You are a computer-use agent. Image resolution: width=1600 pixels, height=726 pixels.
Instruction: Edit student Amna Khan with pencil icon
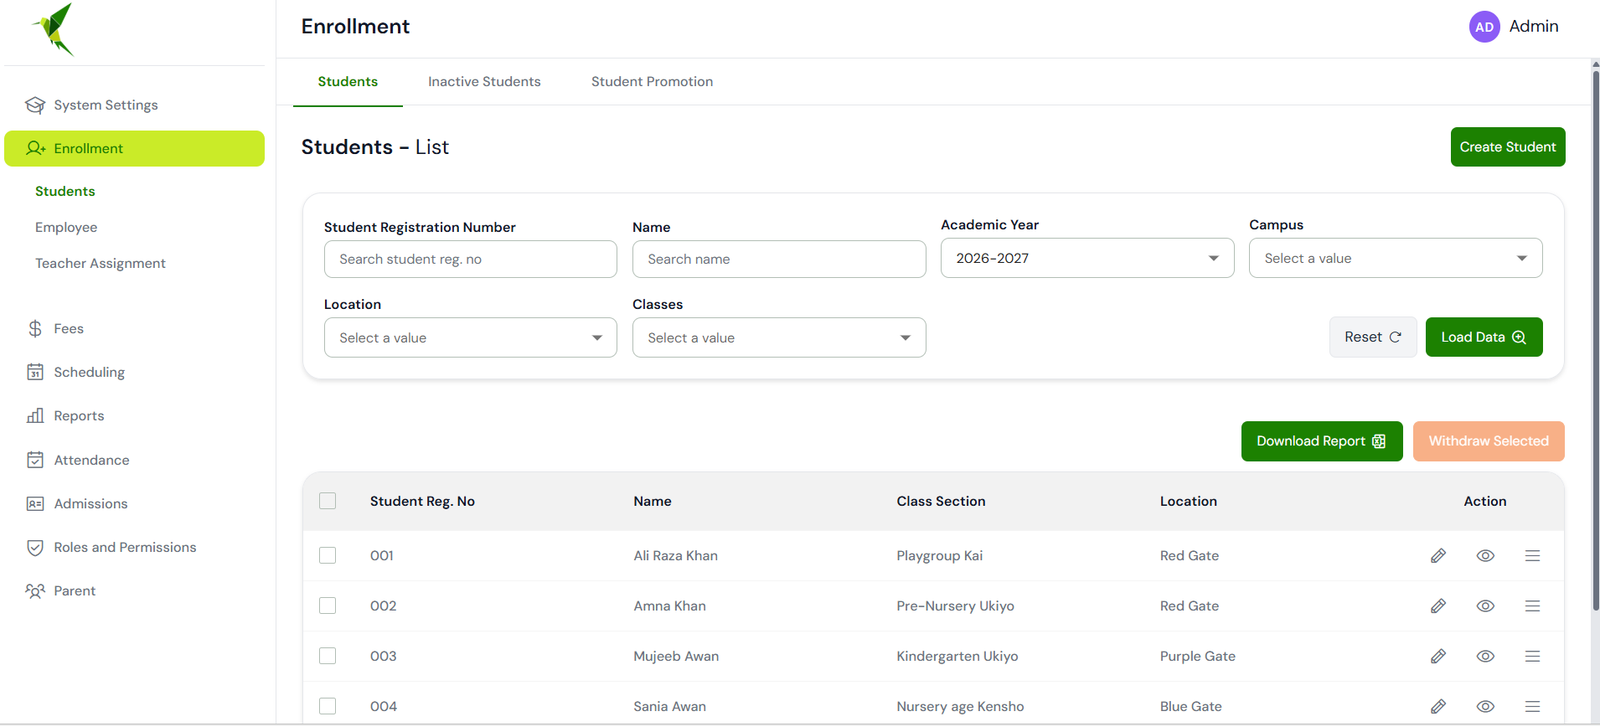pos(1438,606)
